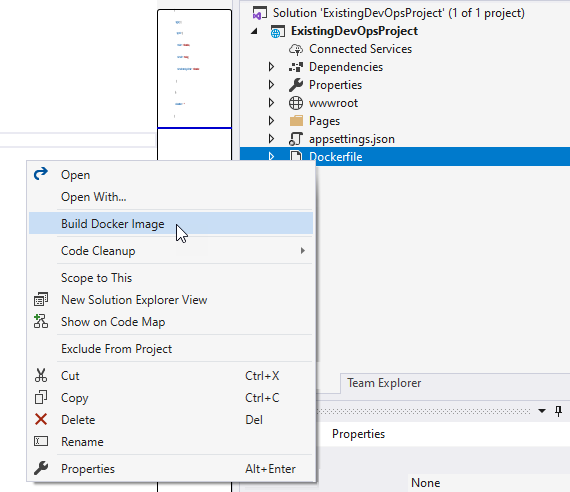The width and height of the screenshot is (570, 492).
Task: Select Connected Services in Solution Explorer
Action: coord(360,49)
